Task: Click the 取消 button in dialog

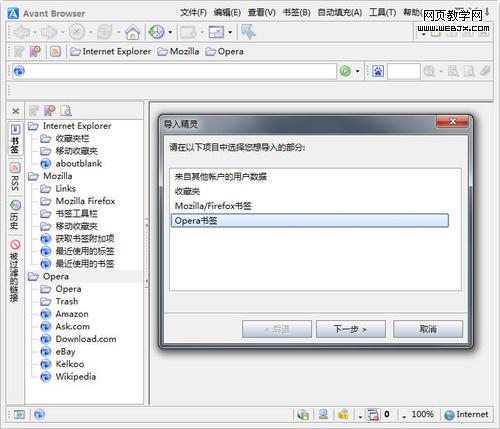Action: click(x=428, y=329)
